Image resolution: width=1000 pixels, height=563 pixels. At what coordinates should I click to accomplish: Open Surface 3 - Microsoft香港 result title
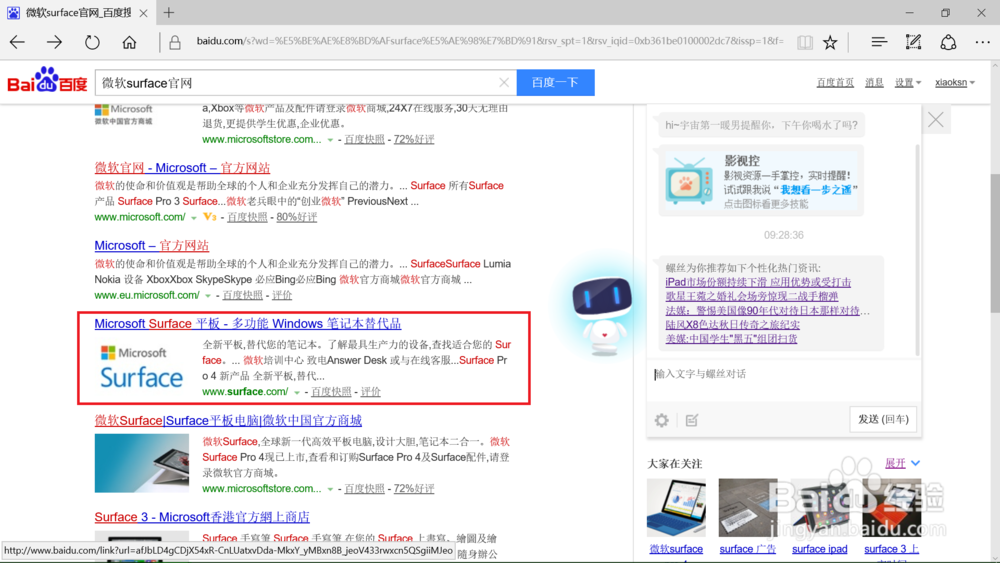(202, 517)
